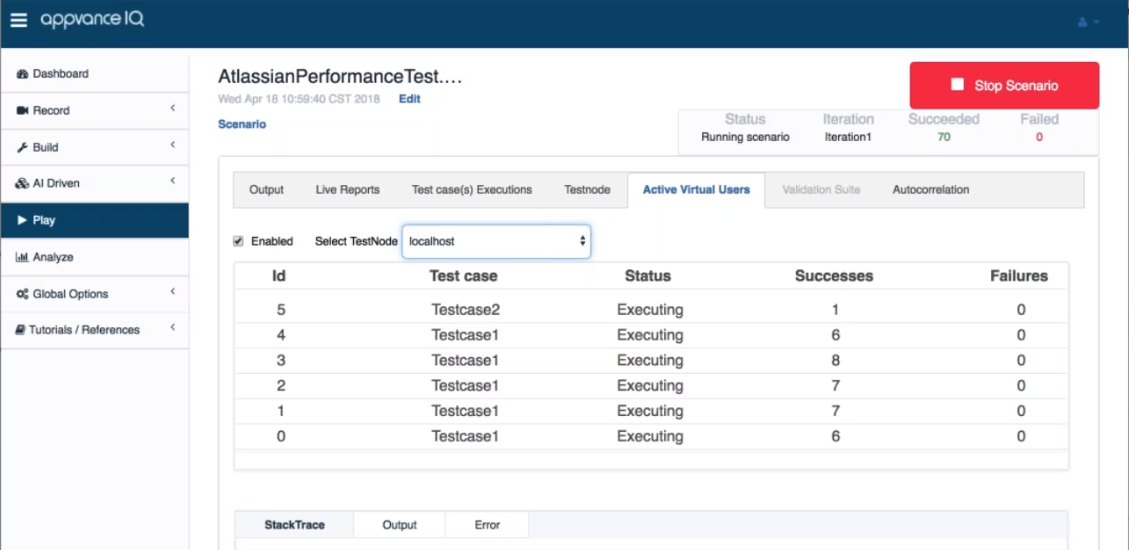
Task: Click the AtlassianPerformanceTest title
Action: click(x=340, y=76)
